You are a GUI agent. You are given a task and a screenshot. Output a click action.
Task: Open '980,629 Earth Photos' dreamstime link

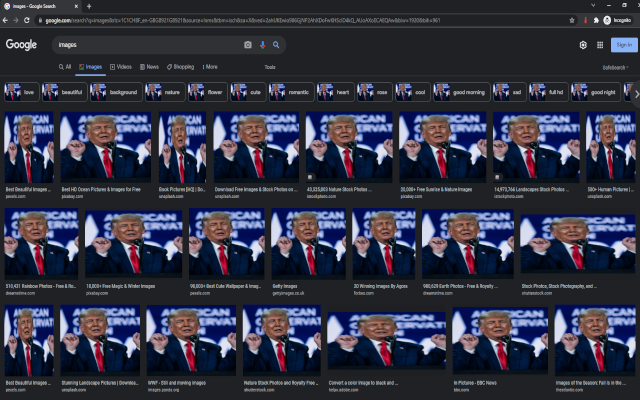(460, 286)
